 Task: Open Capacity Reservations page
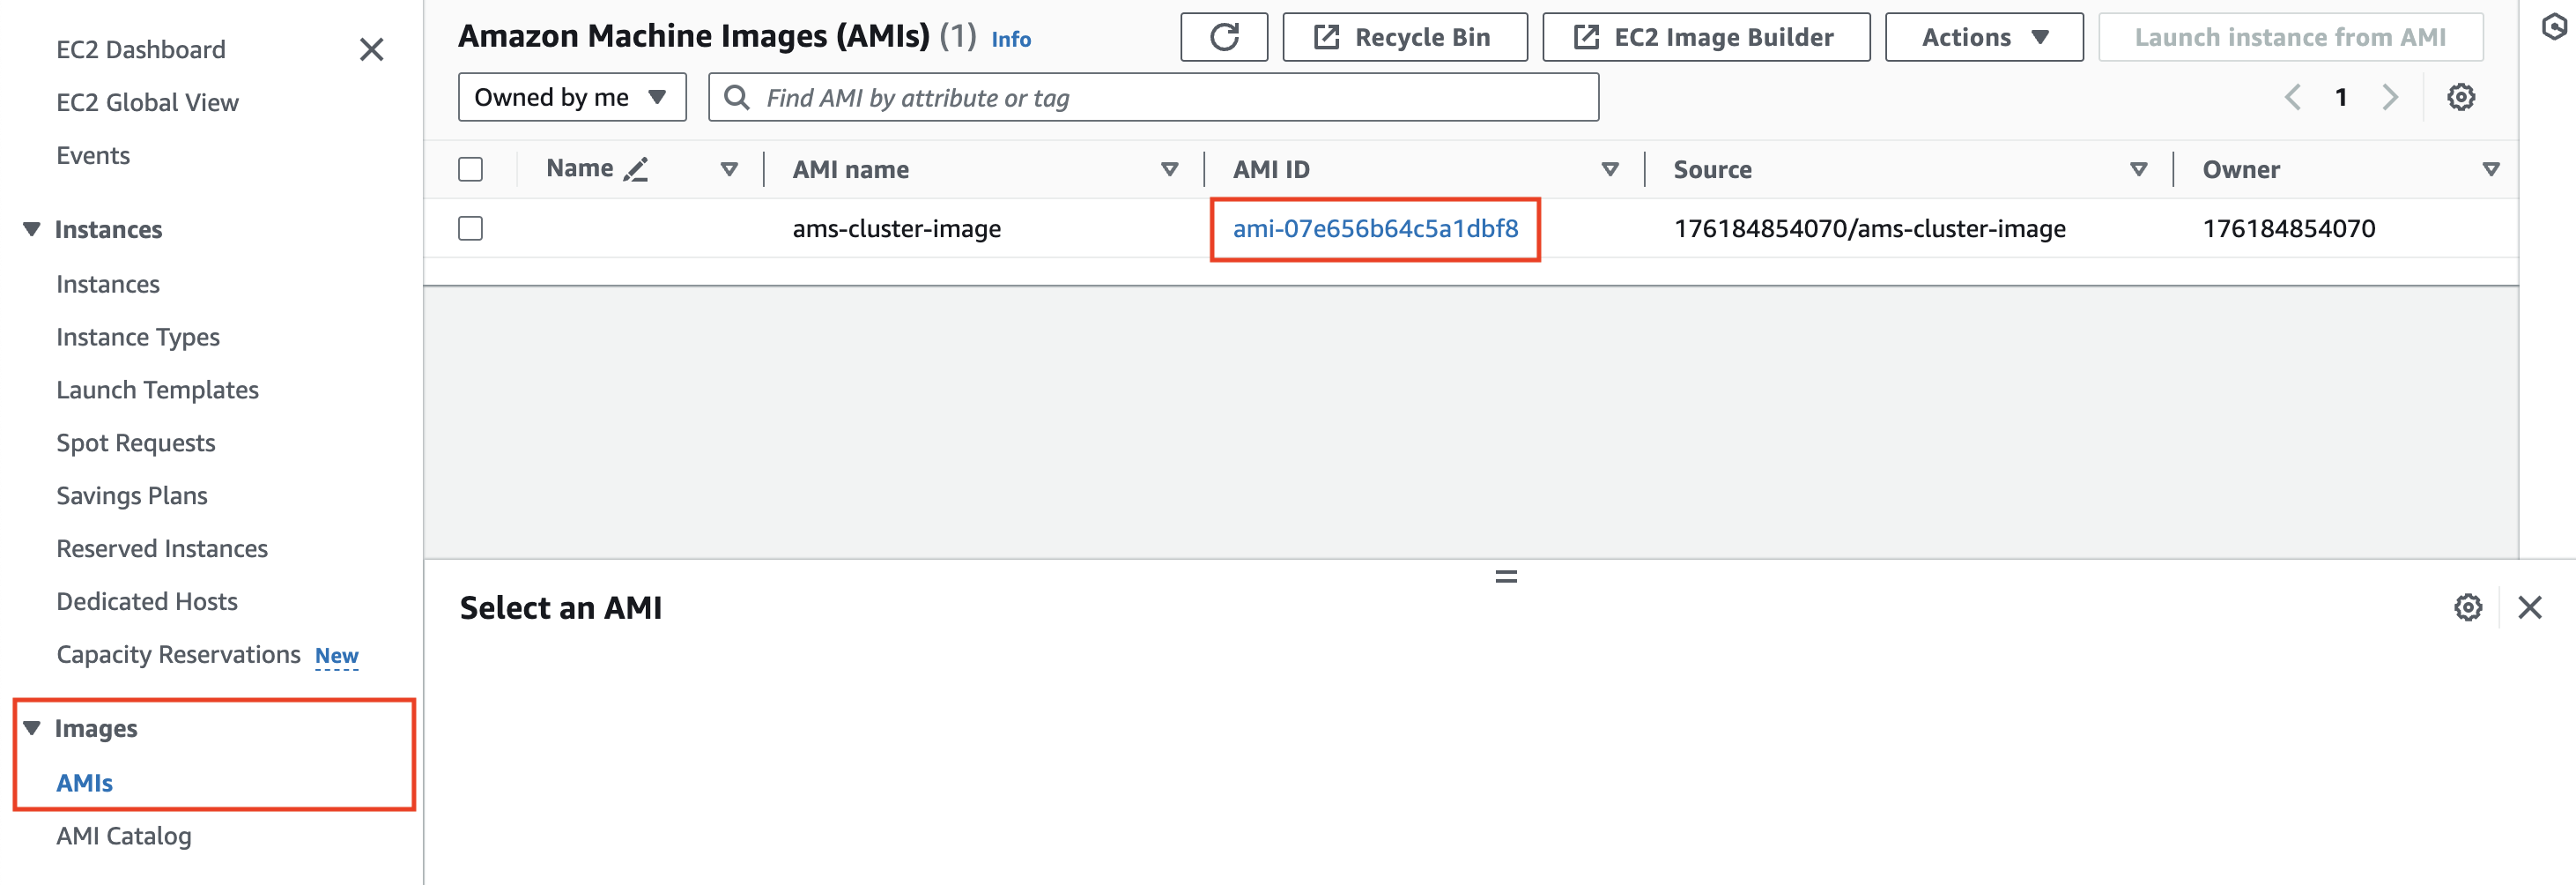(178, 654)
